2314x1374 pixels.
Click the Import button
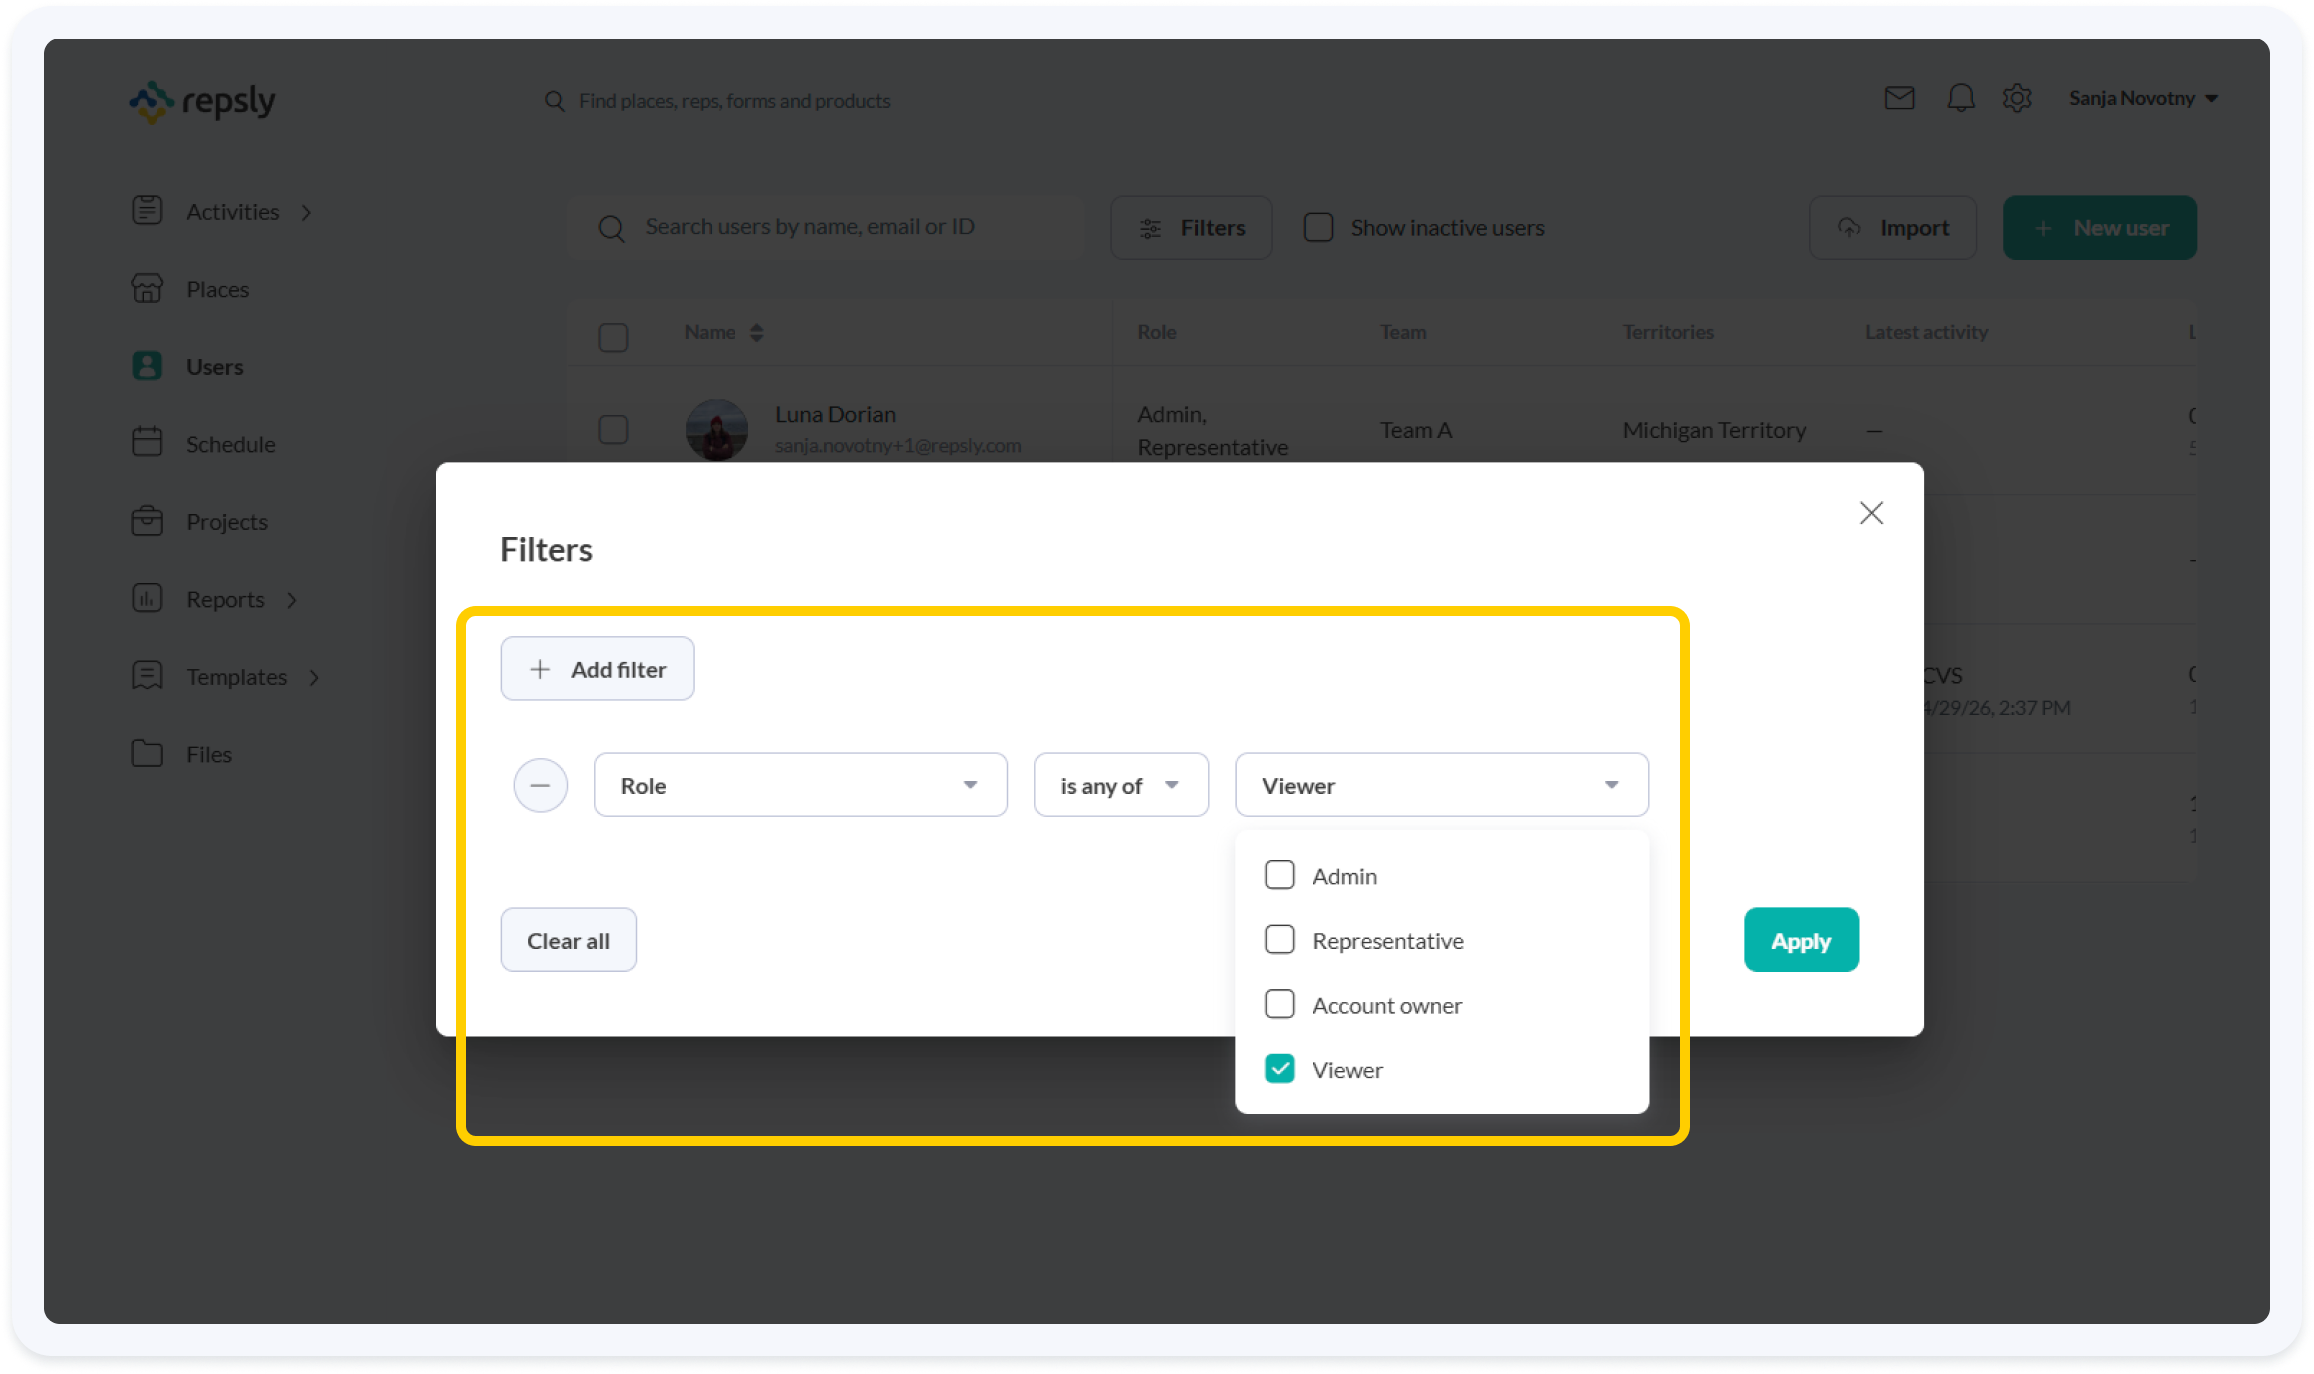1892,227
